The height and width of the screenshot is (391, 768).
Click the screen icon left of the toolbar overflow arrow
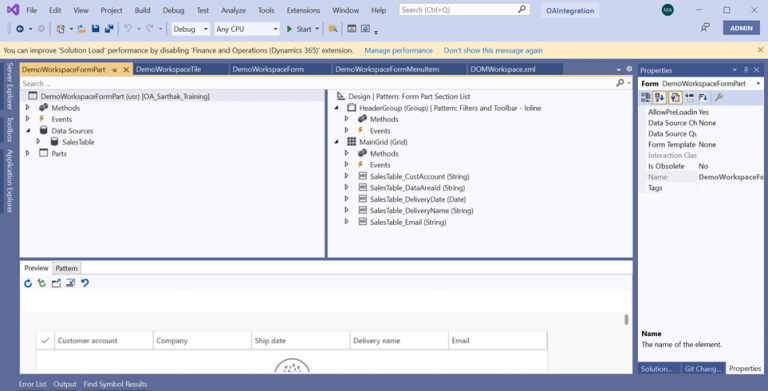tap(365, 29)
